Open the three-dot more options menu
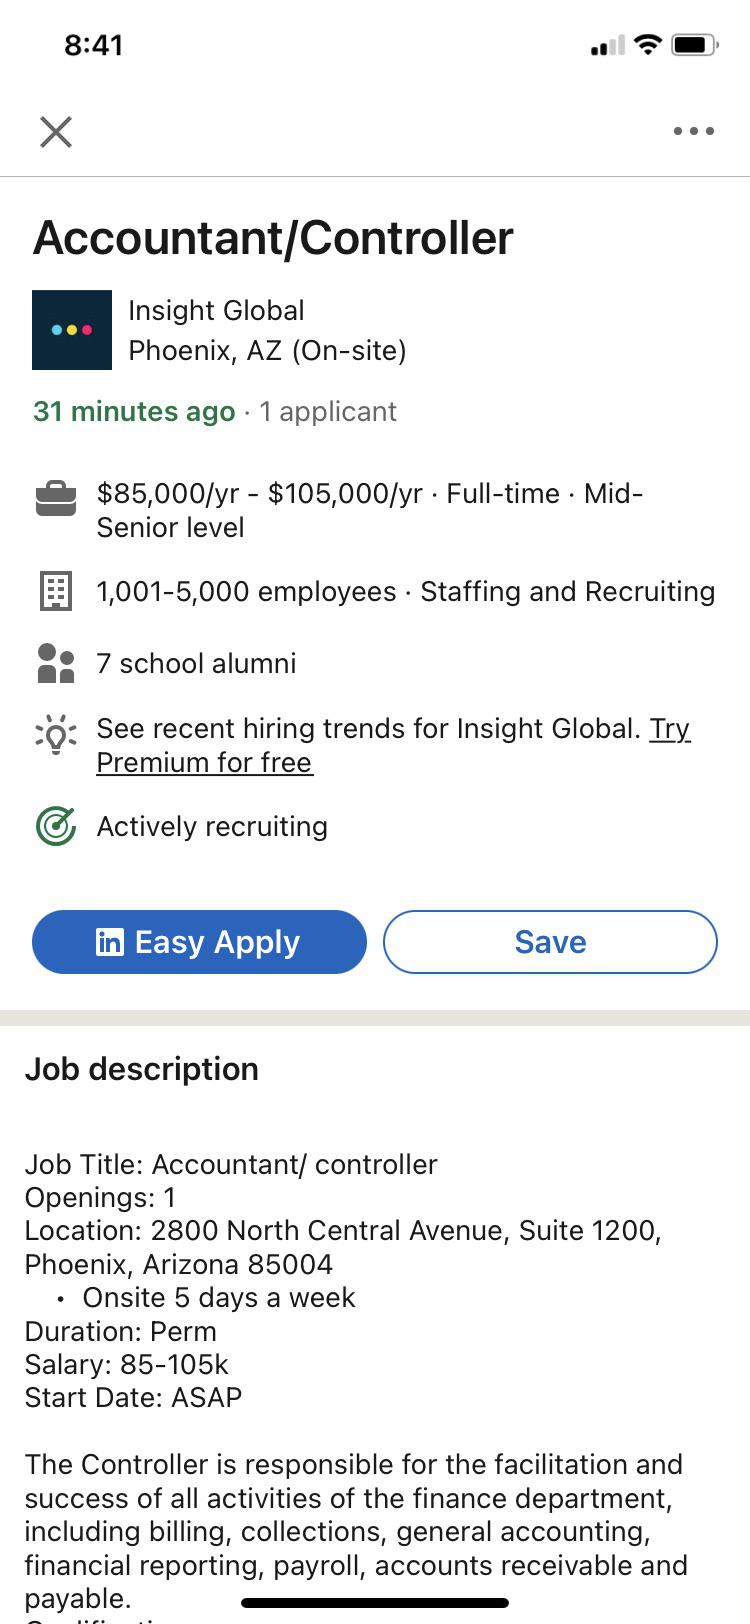Screen dimensions: 750x1624 [x=693, y=131]
